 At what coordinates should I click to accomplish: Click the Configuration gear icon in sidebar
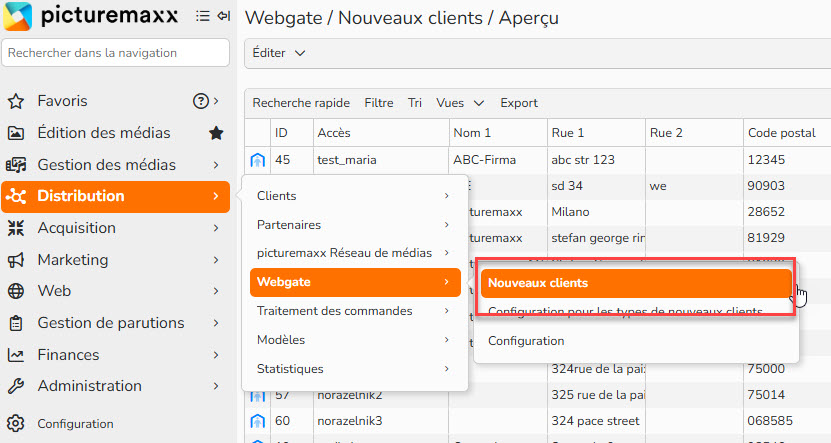click(16, 423)
